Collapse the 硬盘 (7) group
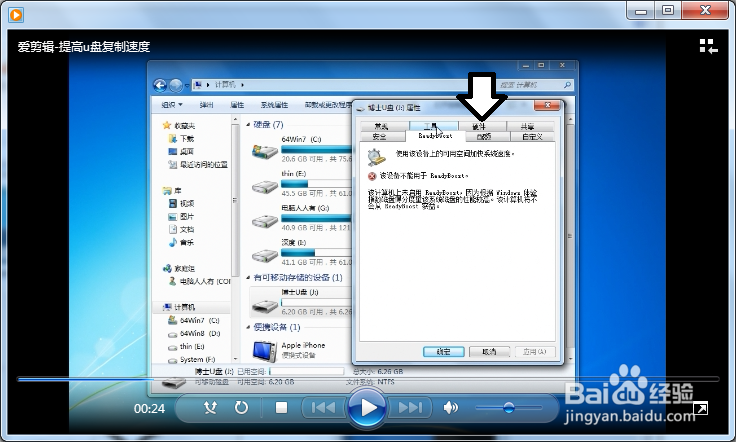736x442 pixels. [x=248, y=124]
